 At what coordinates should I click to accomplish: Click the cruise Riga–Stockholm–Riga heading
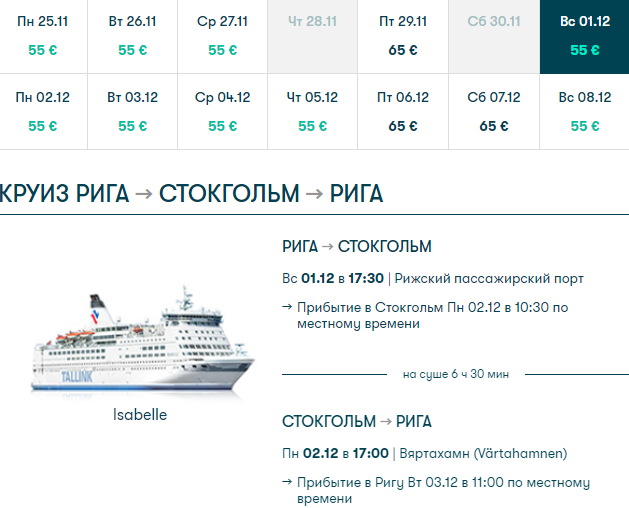tap(192, 193)
